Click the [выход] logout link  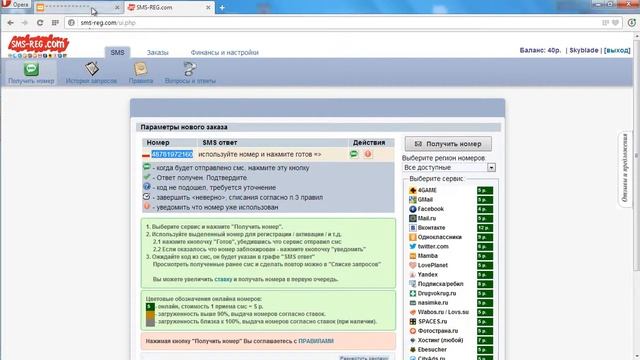point(617,50)
